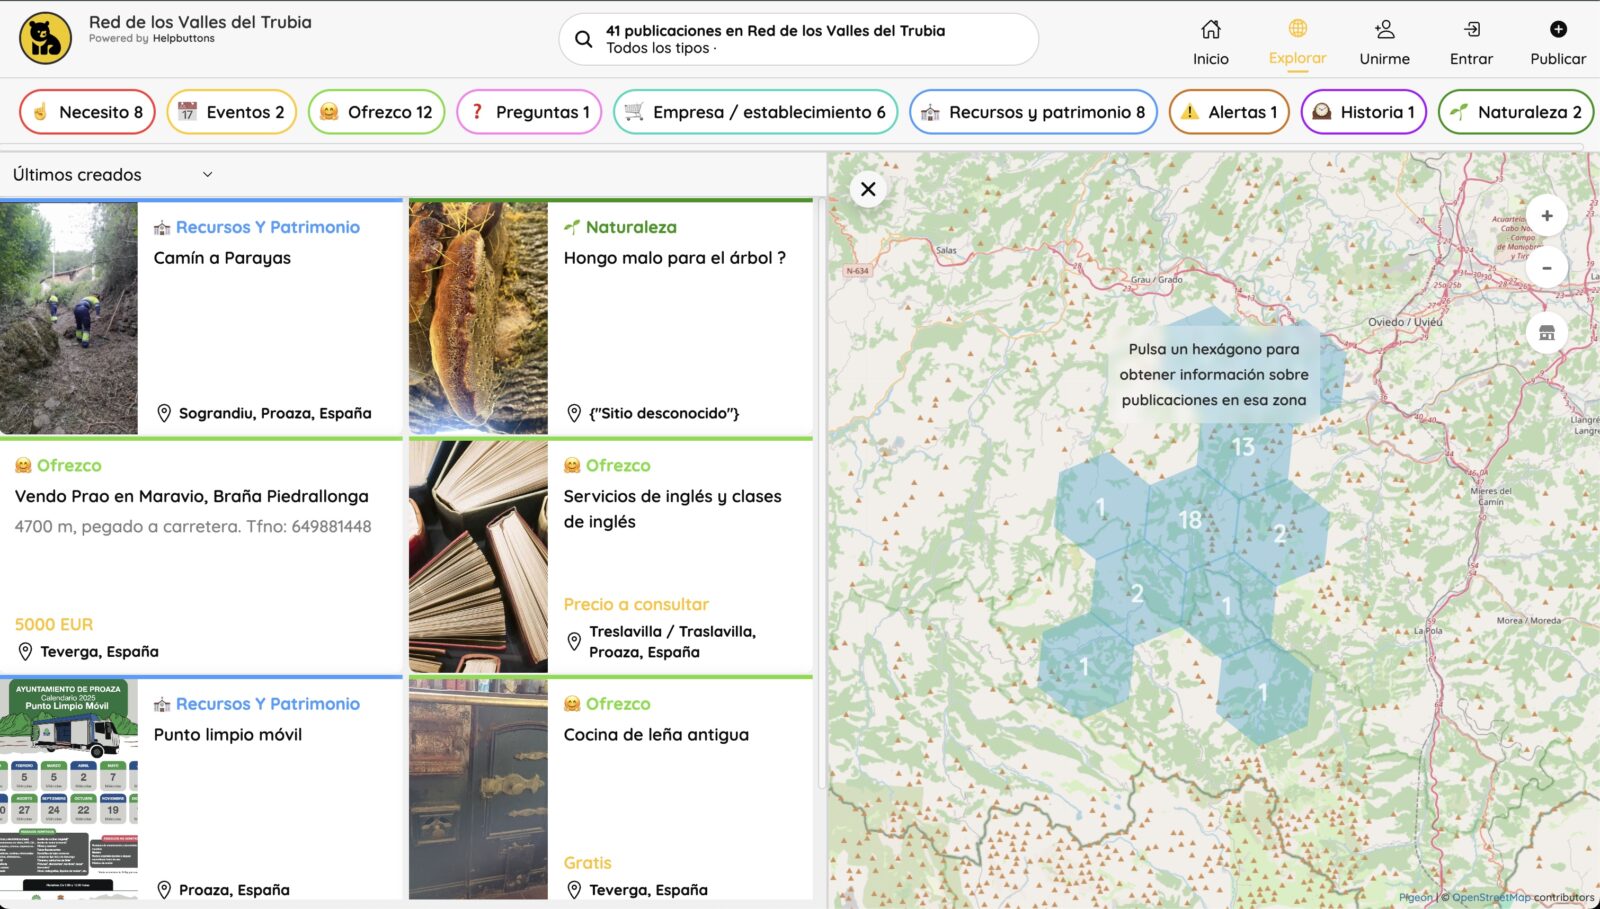1600x909 pixels.
Task: Select the Explorar globe icon
Action: (x=1297, y=29)
